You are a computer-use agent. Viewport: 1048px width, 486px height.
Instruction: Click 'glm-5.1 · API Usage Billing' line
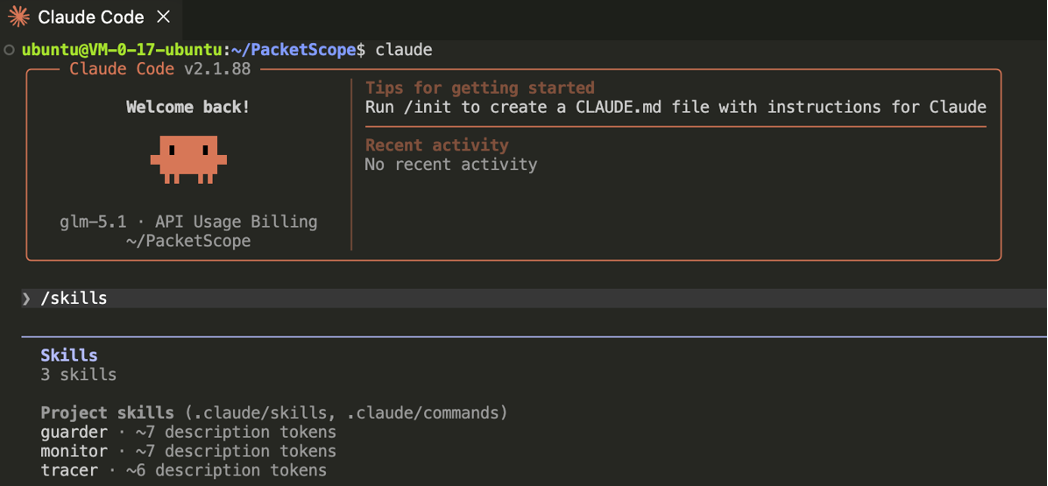click(188, 222)
